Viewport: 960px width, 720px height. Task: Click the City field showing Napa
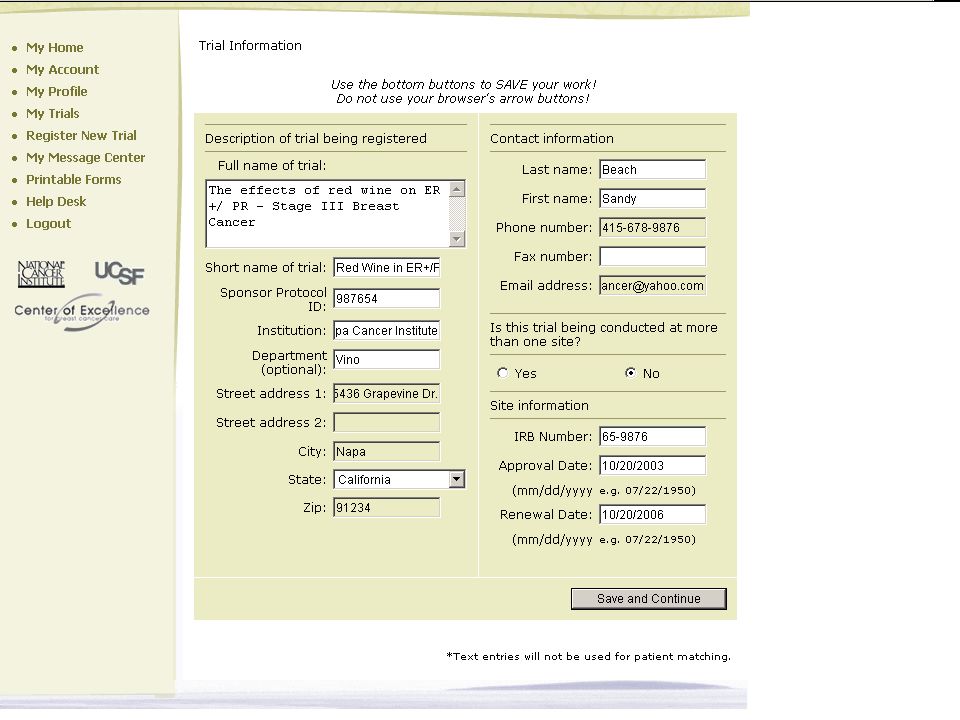click(x=387, y=451)
